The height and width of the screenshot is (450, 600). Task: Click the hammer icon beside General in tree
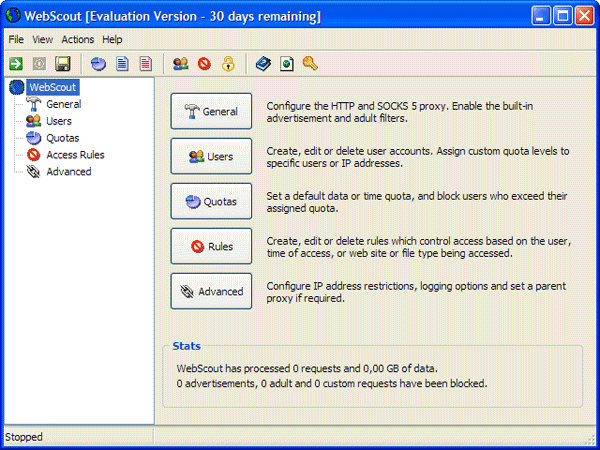point(34,104)
